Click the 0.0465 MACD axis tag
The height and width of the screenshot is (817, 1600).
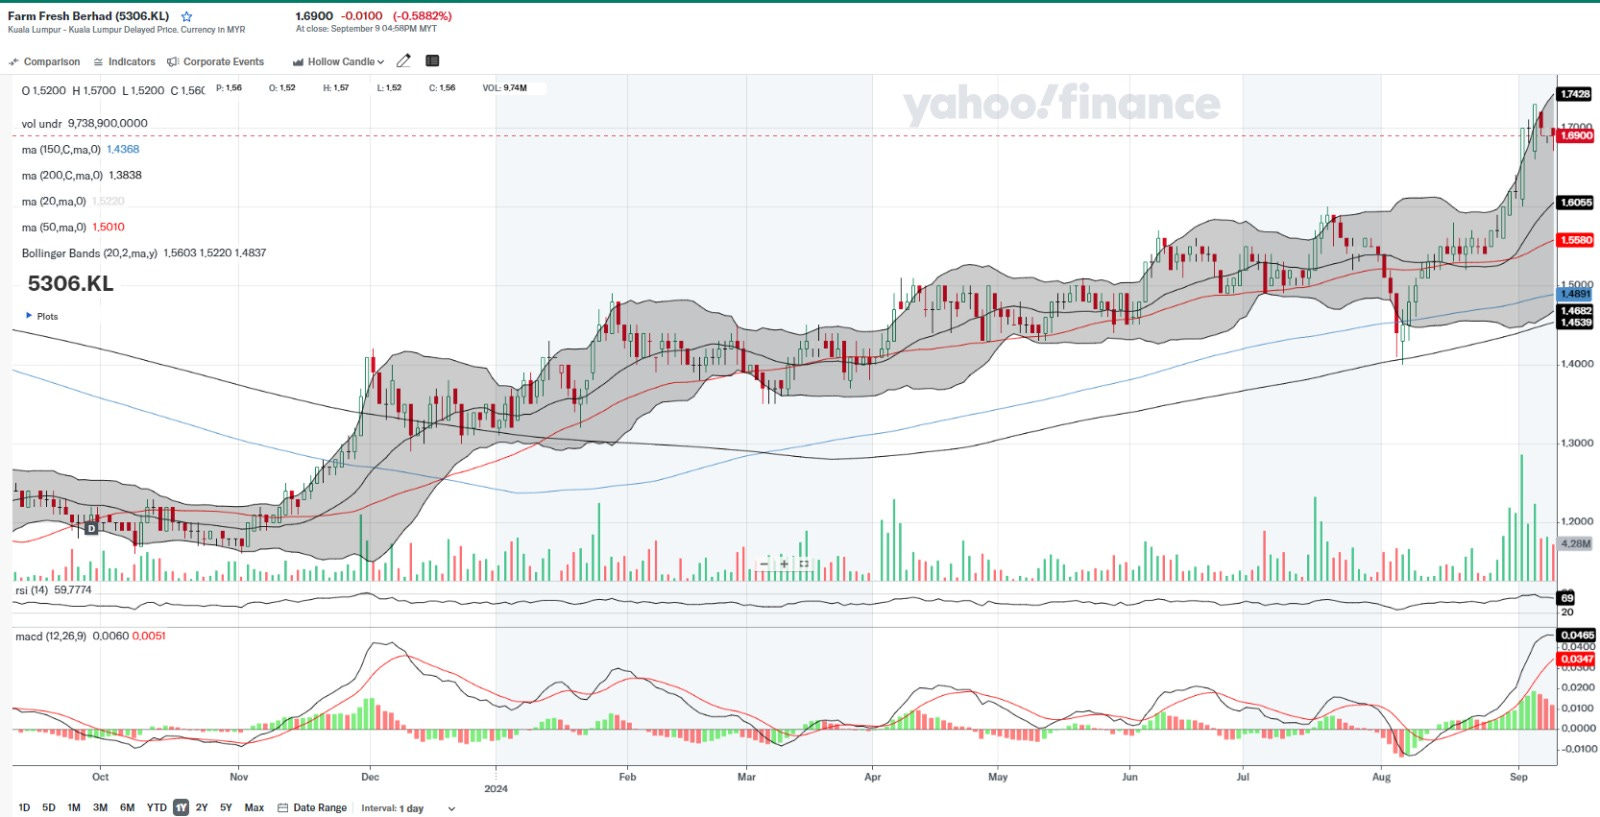point(1577,636)
